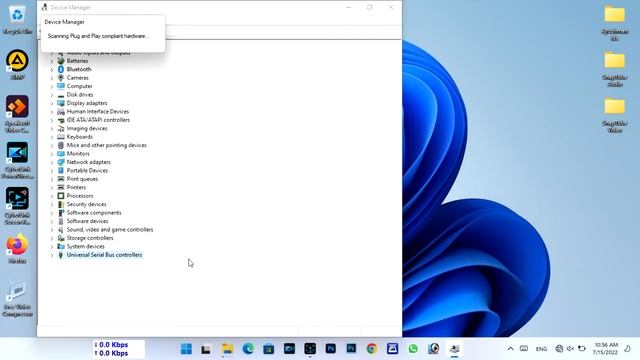Image resolution: width=640 pixels, height=360 pixels.
Task: Click the Device Manager taskbar button
Action: click(x=454, y=349)
